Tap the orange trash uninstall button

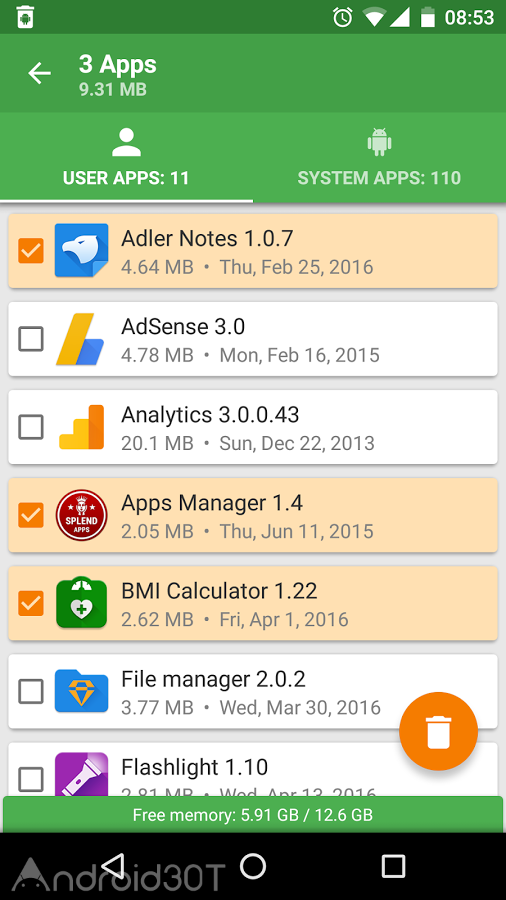(438, 731)
